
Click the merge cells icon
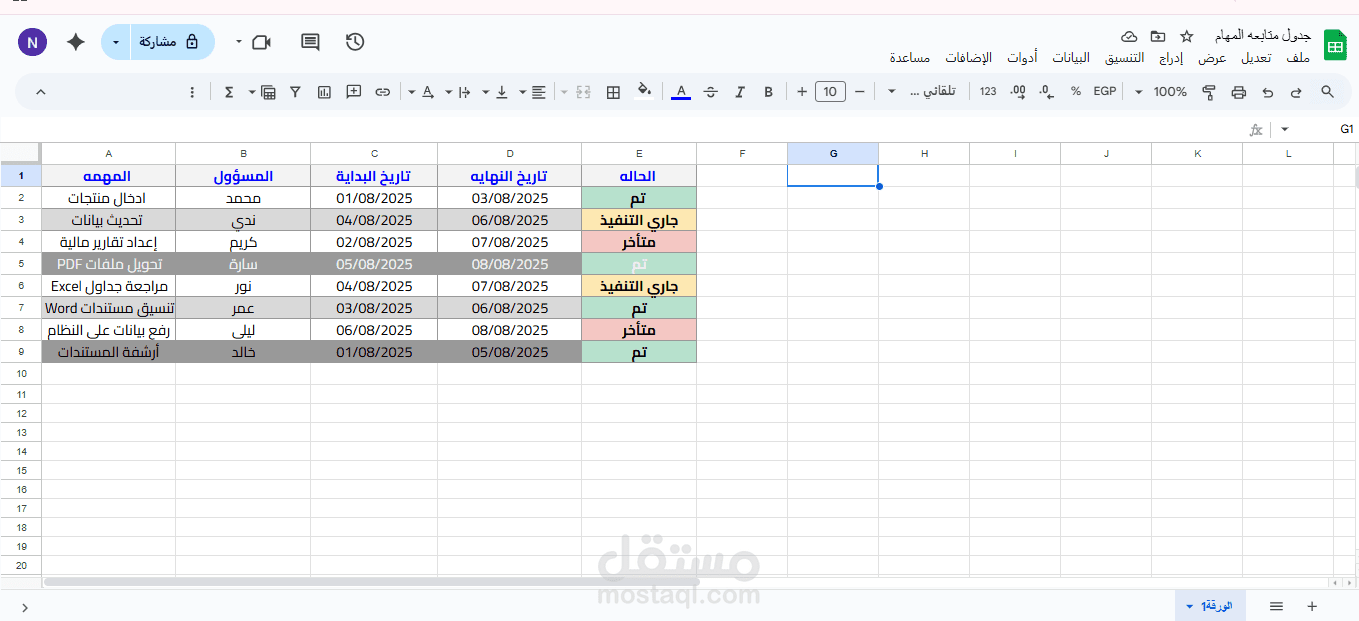[x=584, y=92]
